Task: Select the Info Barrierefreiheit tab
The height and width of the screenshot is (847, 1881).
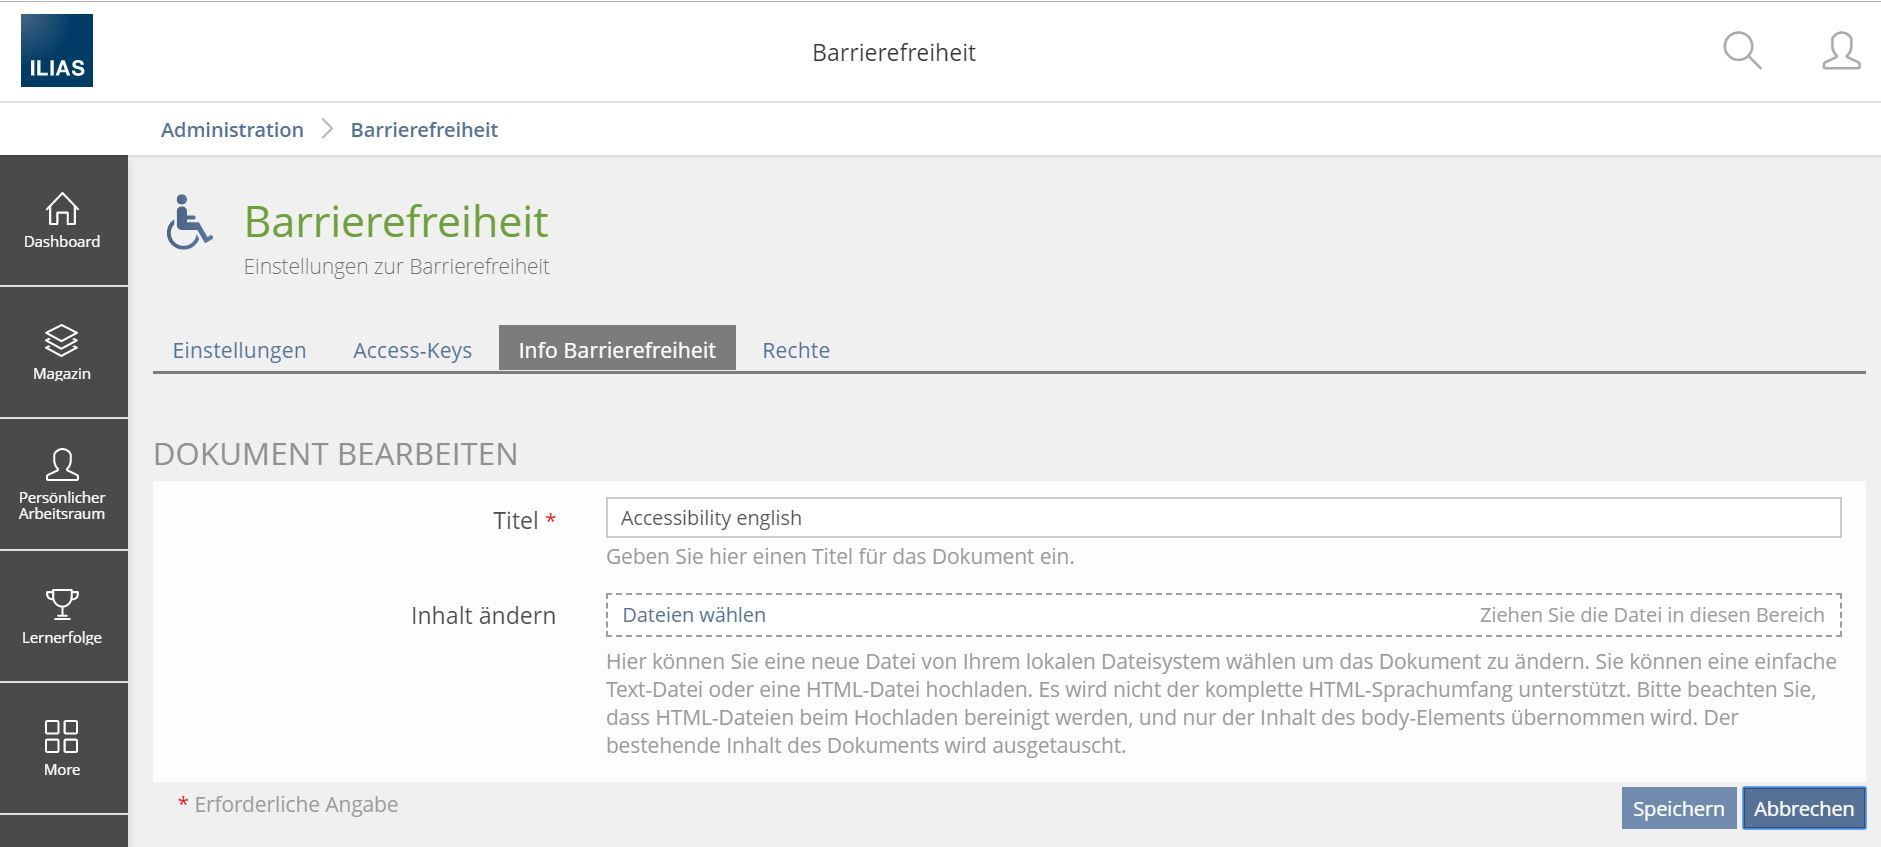Action: pyautogui.click(x=617, y=350)
